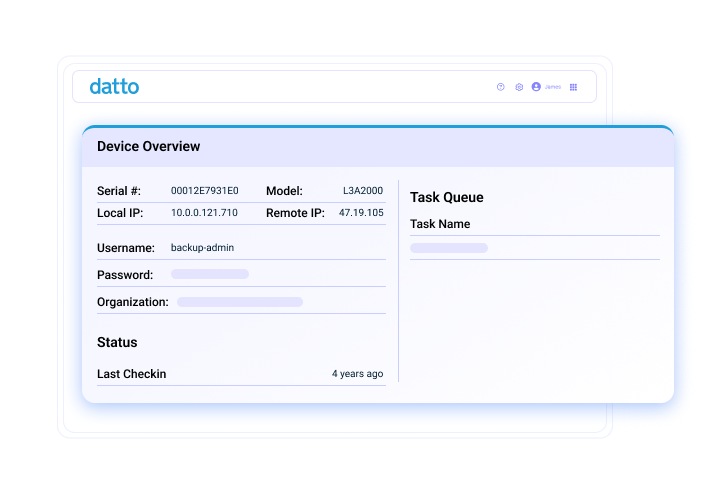Click the Last Checkin label
The height and width of the screenshot is (494, 706).
click(x=131, y=374)
